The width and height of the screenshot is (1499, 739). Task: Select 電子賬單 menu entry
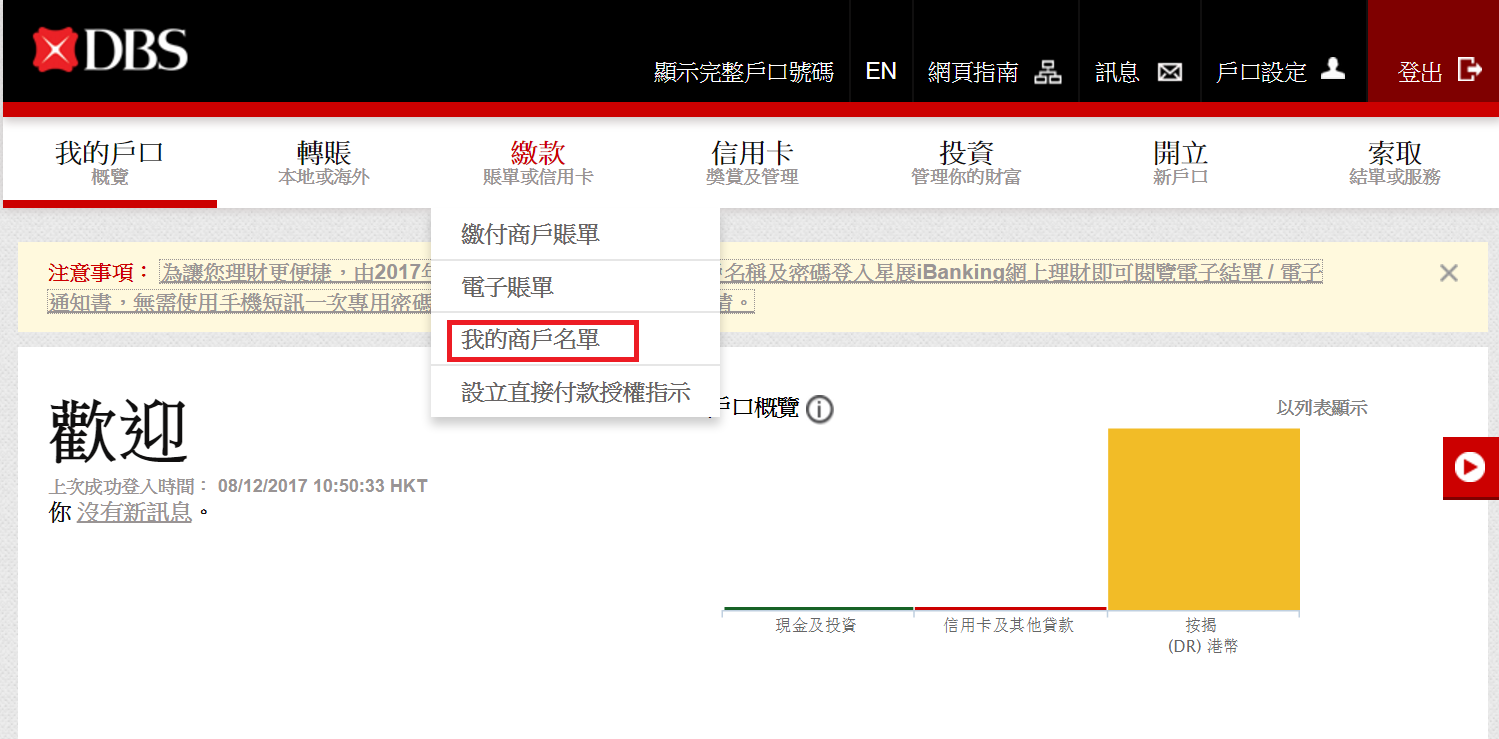508,288
